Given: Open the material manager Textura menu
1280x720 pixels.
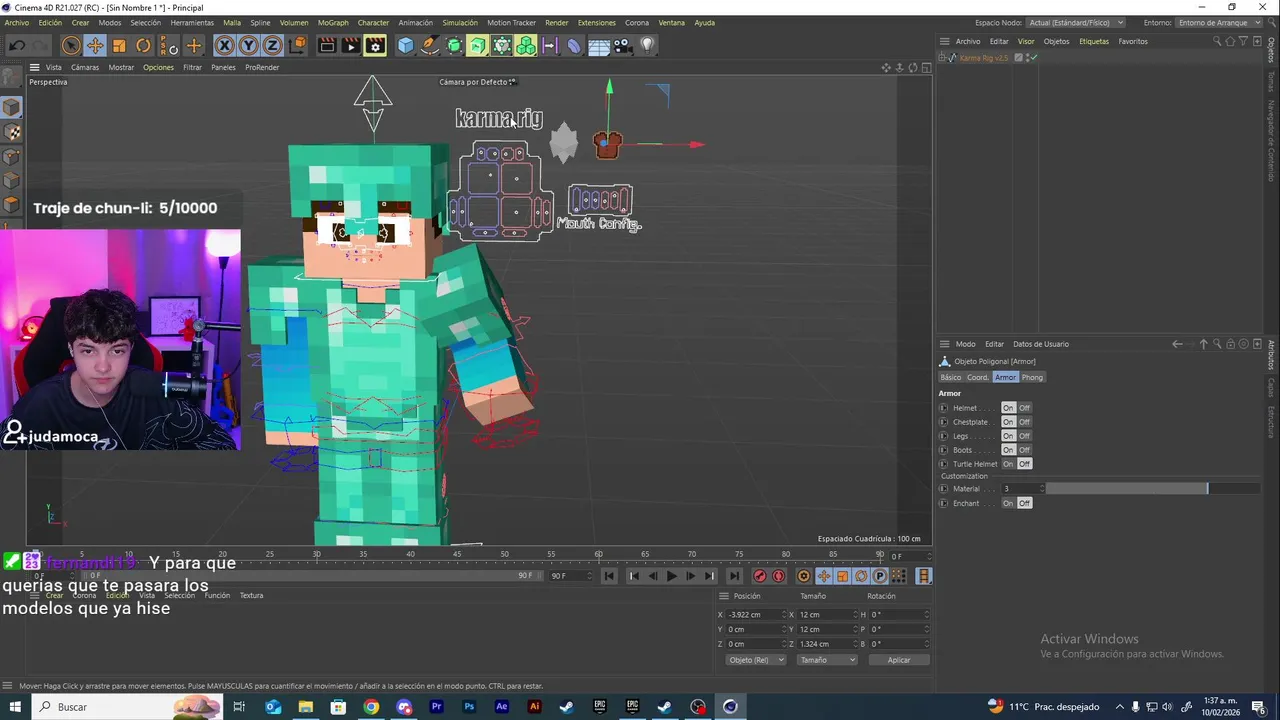Looking at the screenshot, I should click(x=251, y=595).
